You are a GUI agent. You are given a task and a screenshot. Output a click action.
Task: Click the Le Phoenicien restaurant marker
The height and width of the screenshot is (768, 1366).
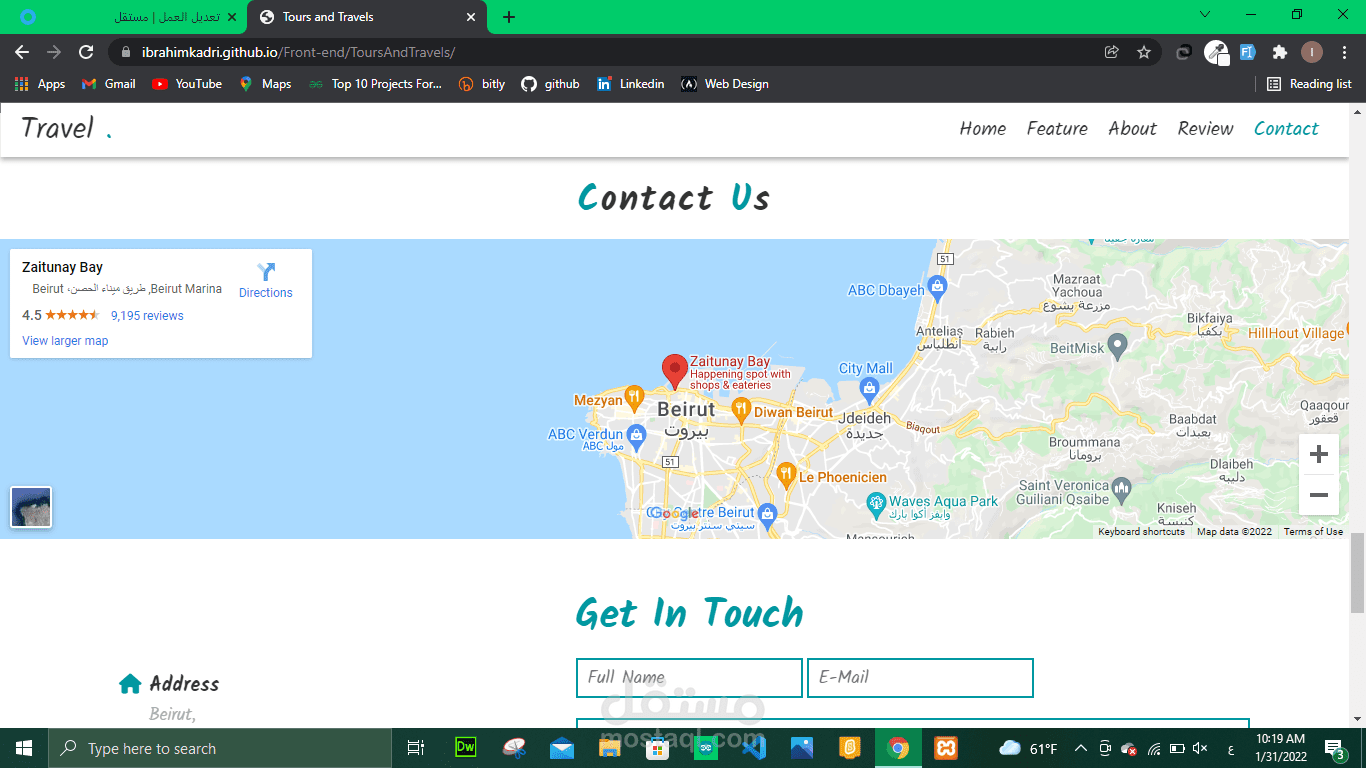point(786,475)
